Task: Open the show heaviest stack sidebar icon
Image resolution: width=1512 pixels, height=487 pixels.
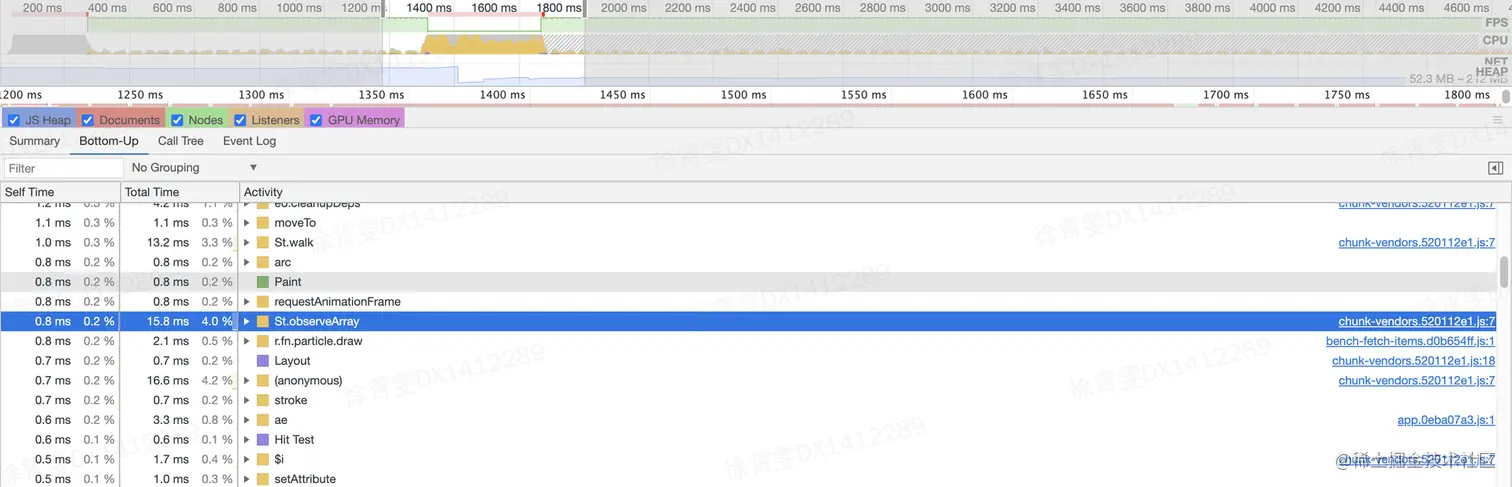Action: tap(1496, 168)
